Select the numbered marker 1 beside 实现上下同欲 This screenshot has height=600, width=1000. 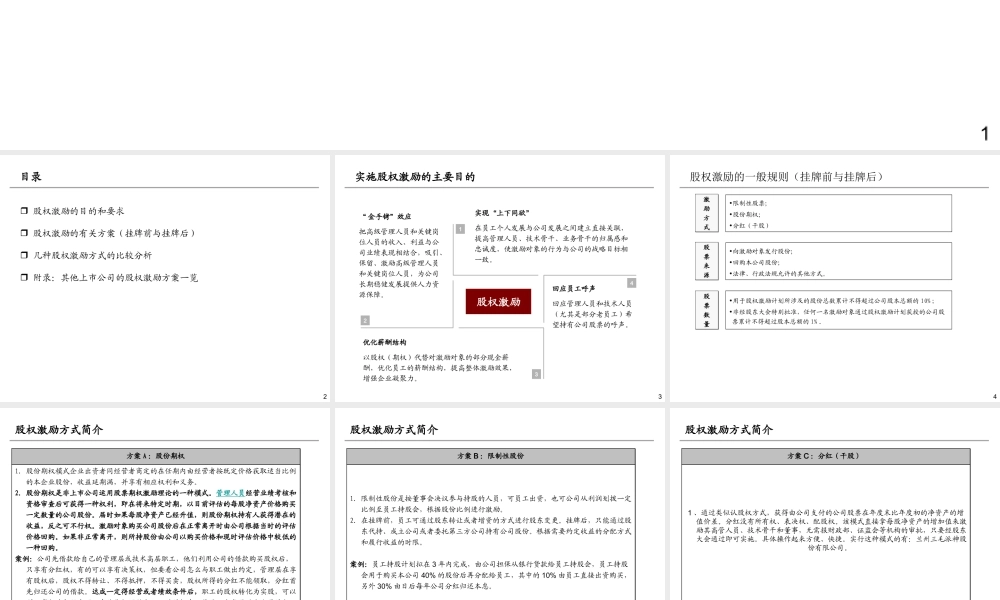coord(460,227)
